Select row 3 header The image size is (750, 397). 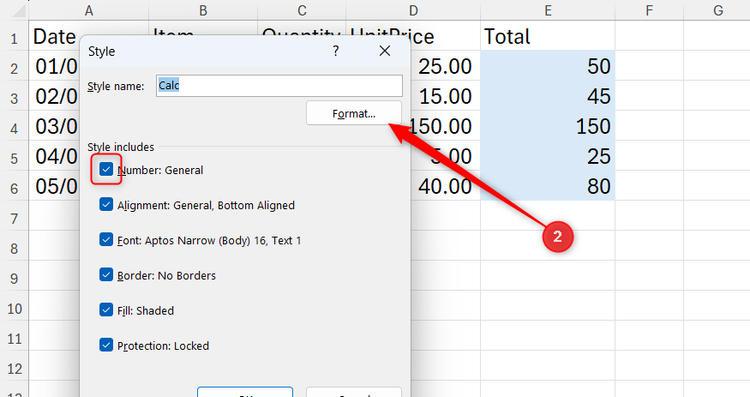pyautogui.click(x=14, y=98)
